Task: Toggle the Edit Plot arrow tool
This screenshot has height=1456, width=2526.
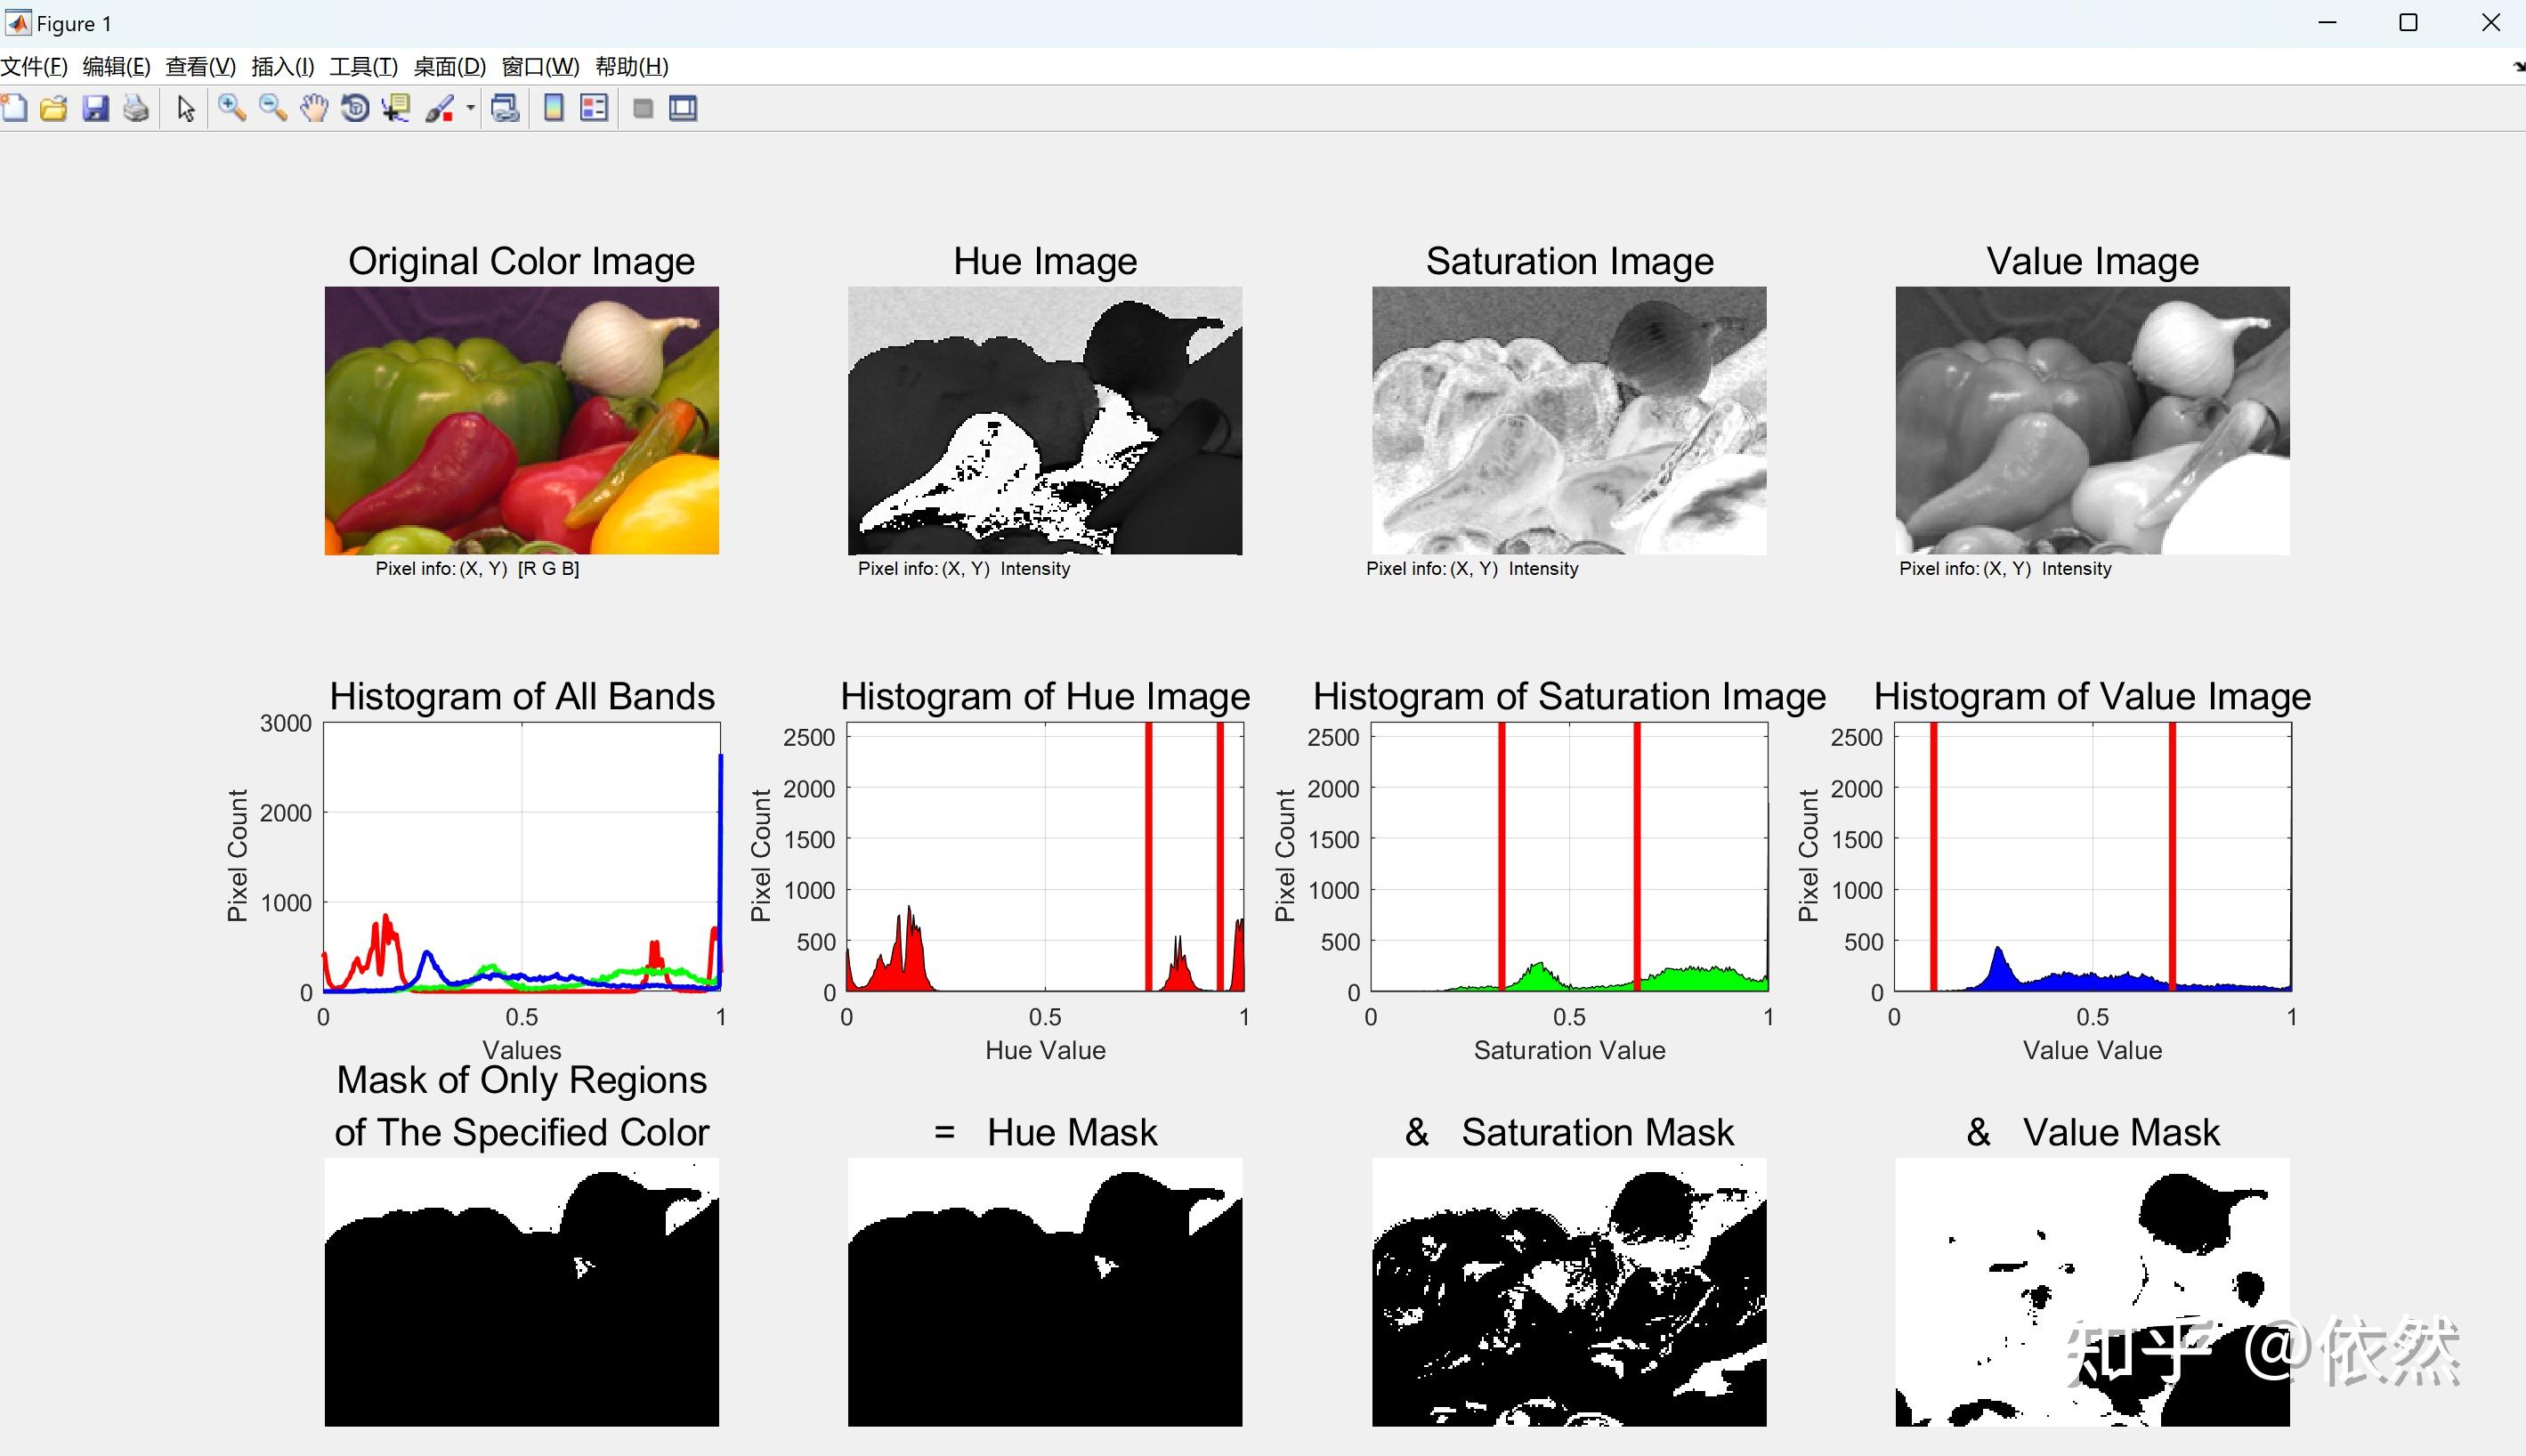Action: [185, 108]
